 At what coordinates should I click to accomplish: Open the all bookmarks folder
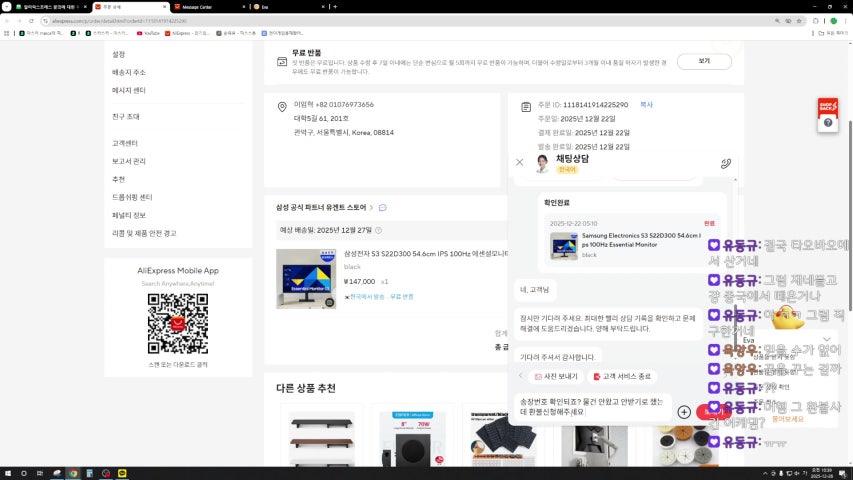point(833,33)
